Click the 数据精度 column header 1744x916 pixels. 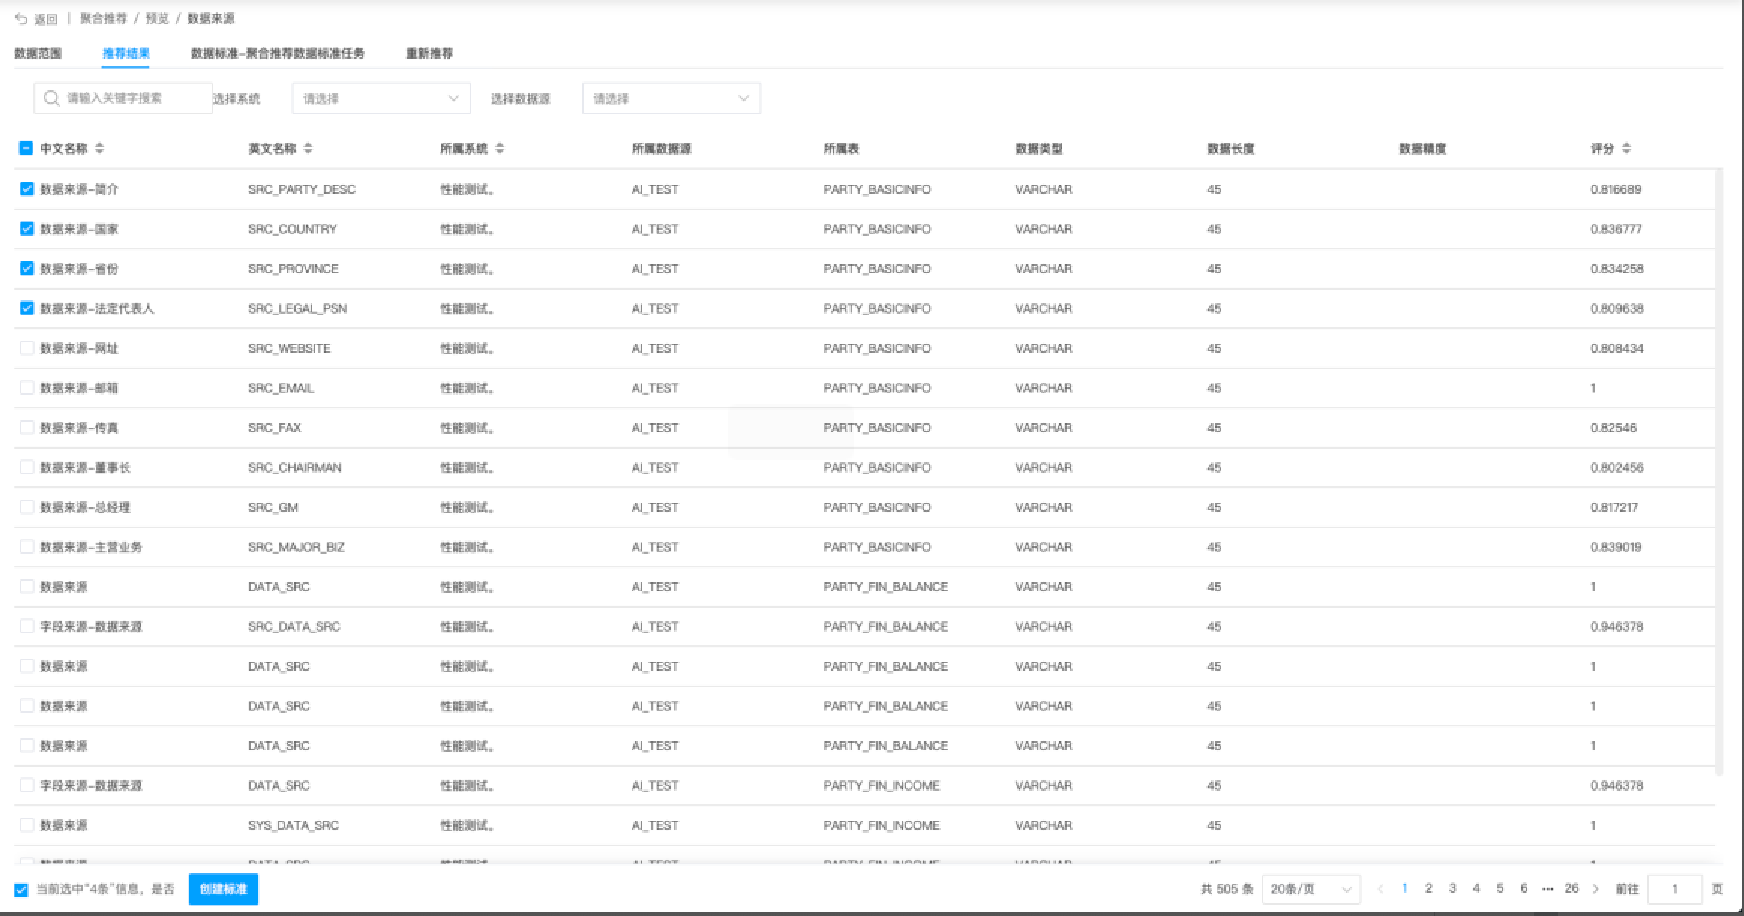(x=1423, y=148)
